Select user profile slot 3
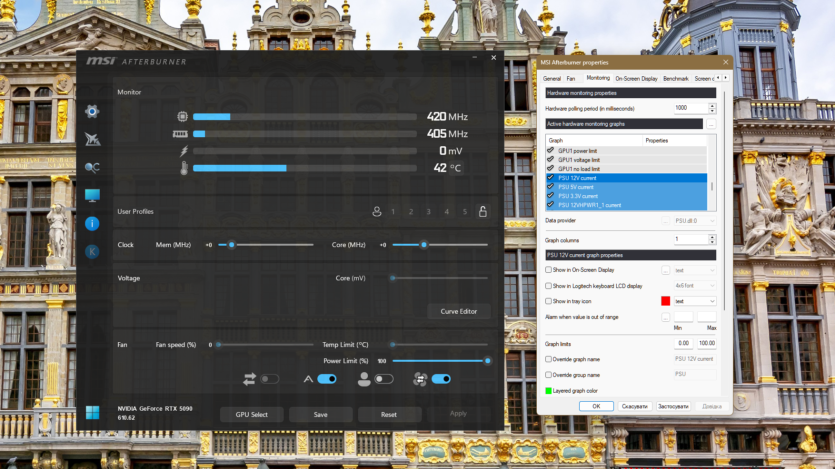Viewport: 835px width, 469px height. tap(428, 212)
